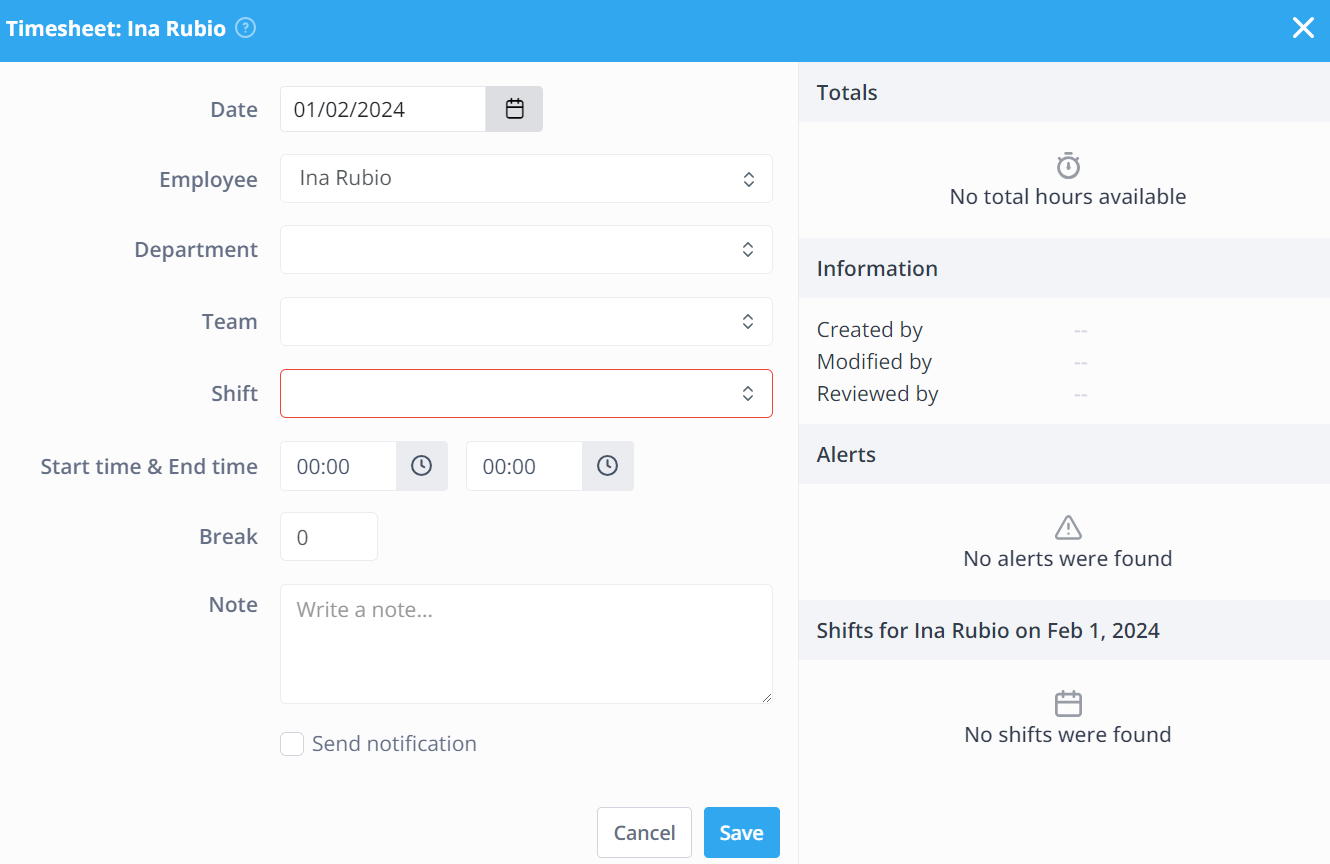Click the note text area
The height and width of the screenshot is (864, 1330).
tap(526, 644)
